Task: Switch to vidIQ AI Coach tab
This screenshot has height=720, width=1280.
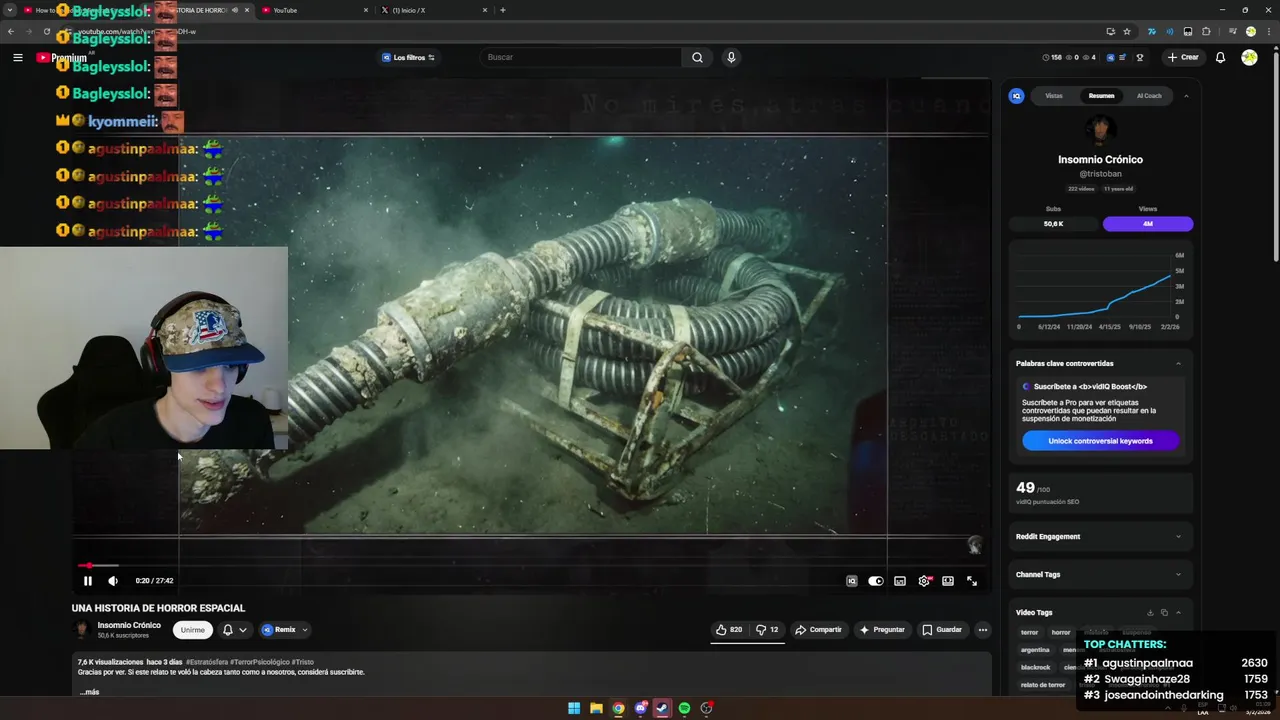Action: pos(1149,96)
